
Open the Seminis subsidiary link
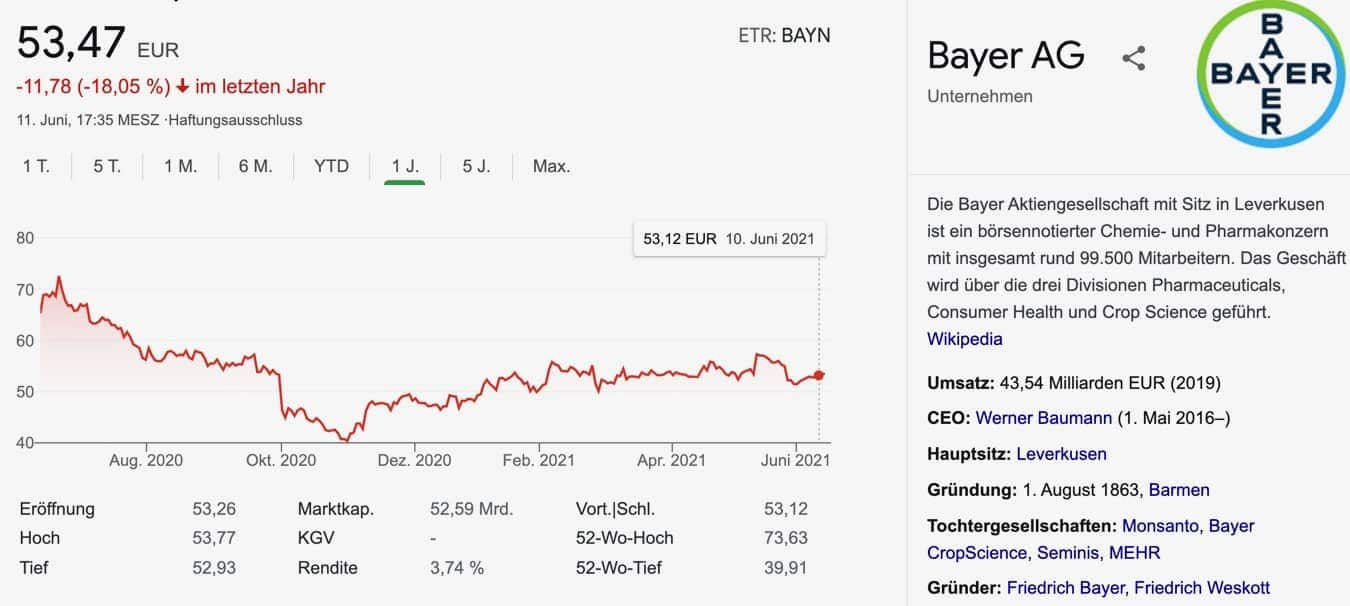pos(1066,553)
